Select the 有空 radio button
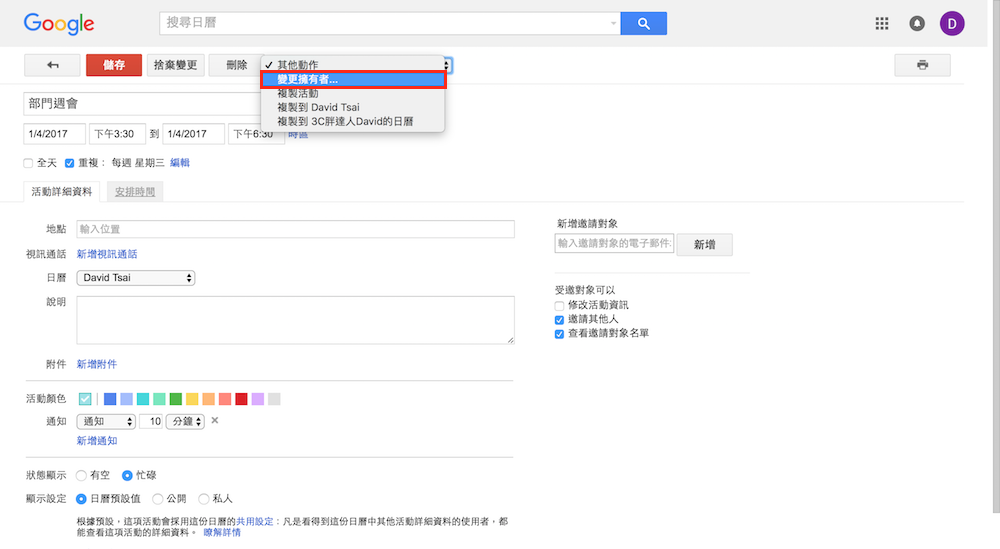 click(x=81, y=476)
